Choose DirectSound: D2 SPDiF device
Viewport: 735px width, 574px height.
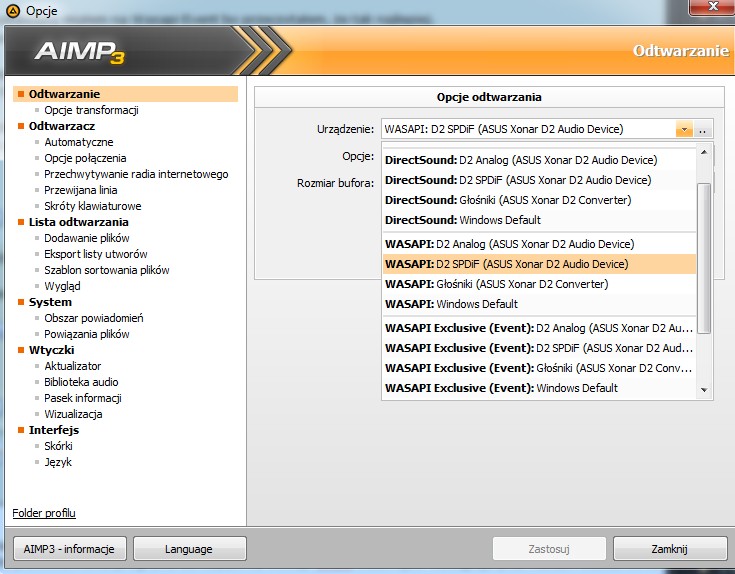(539, 180)
